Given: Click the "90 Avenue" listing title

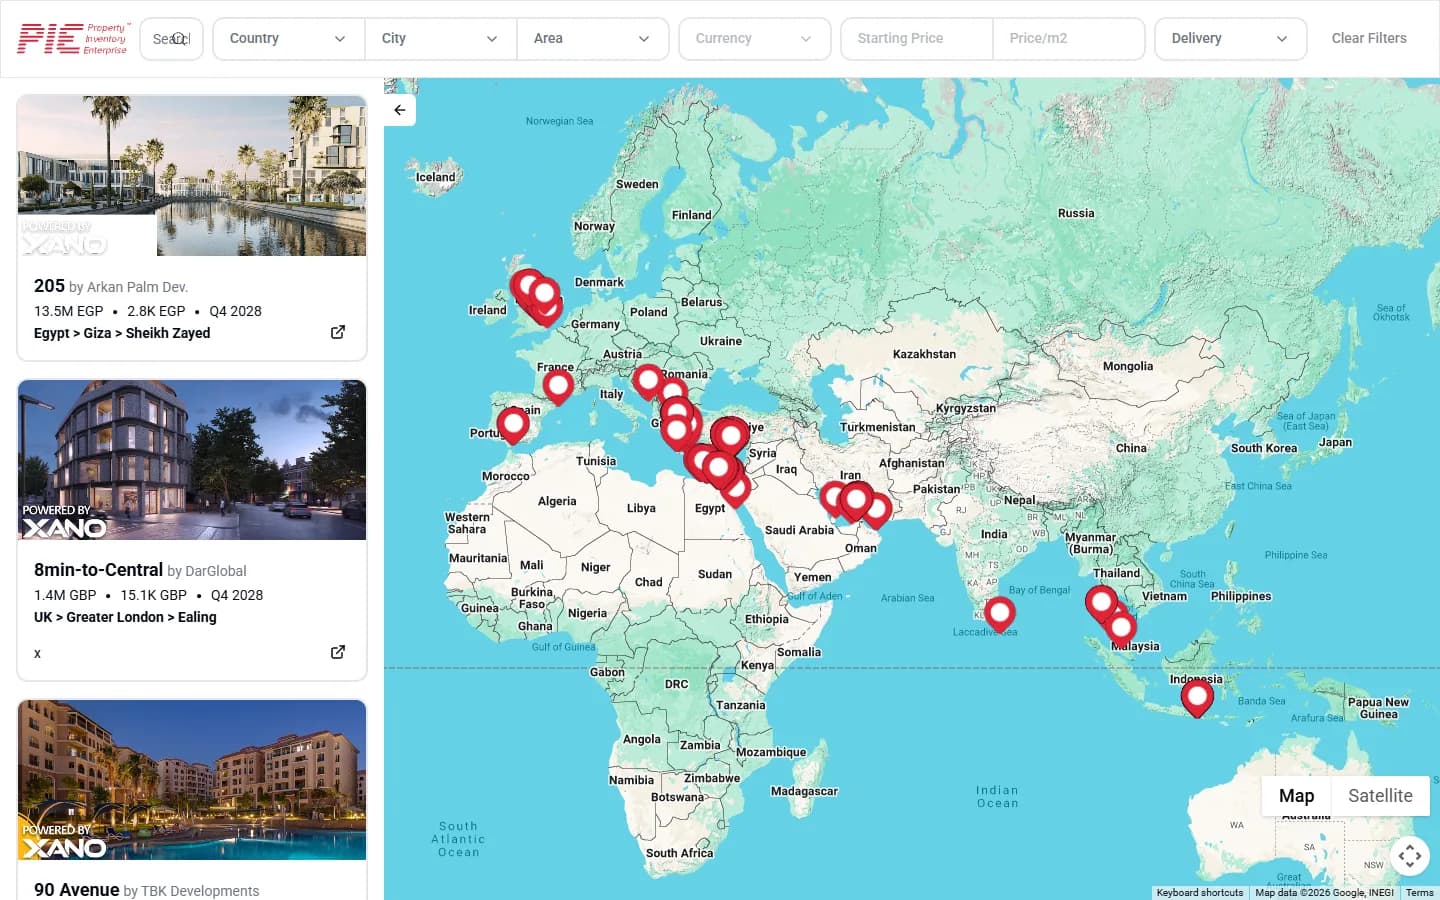Looking at the screenshot, I should [x=76, y=890].
